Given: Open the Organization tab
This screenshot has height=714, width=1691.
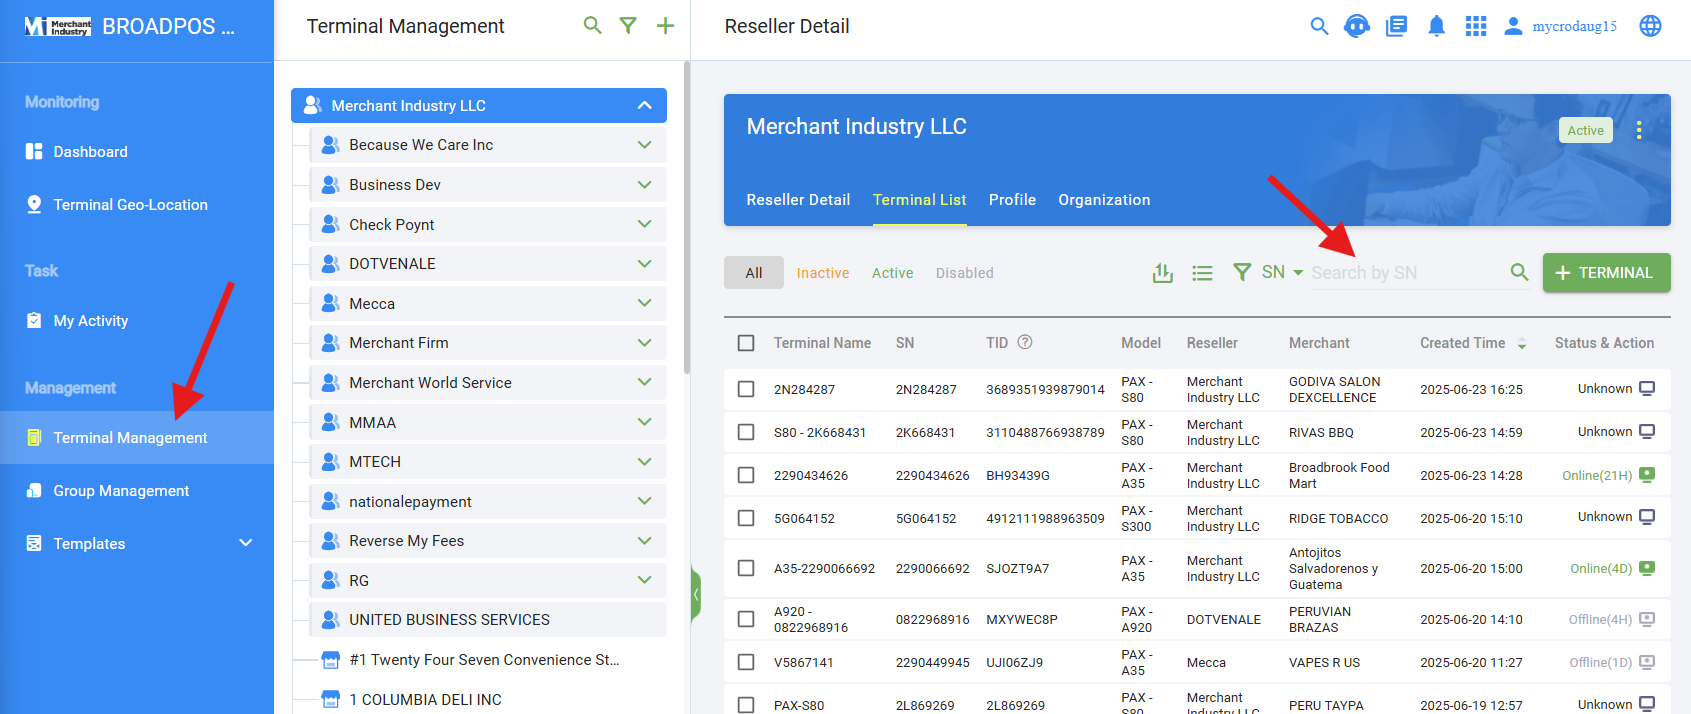Looking at the screenshot, I should 1104,199.
